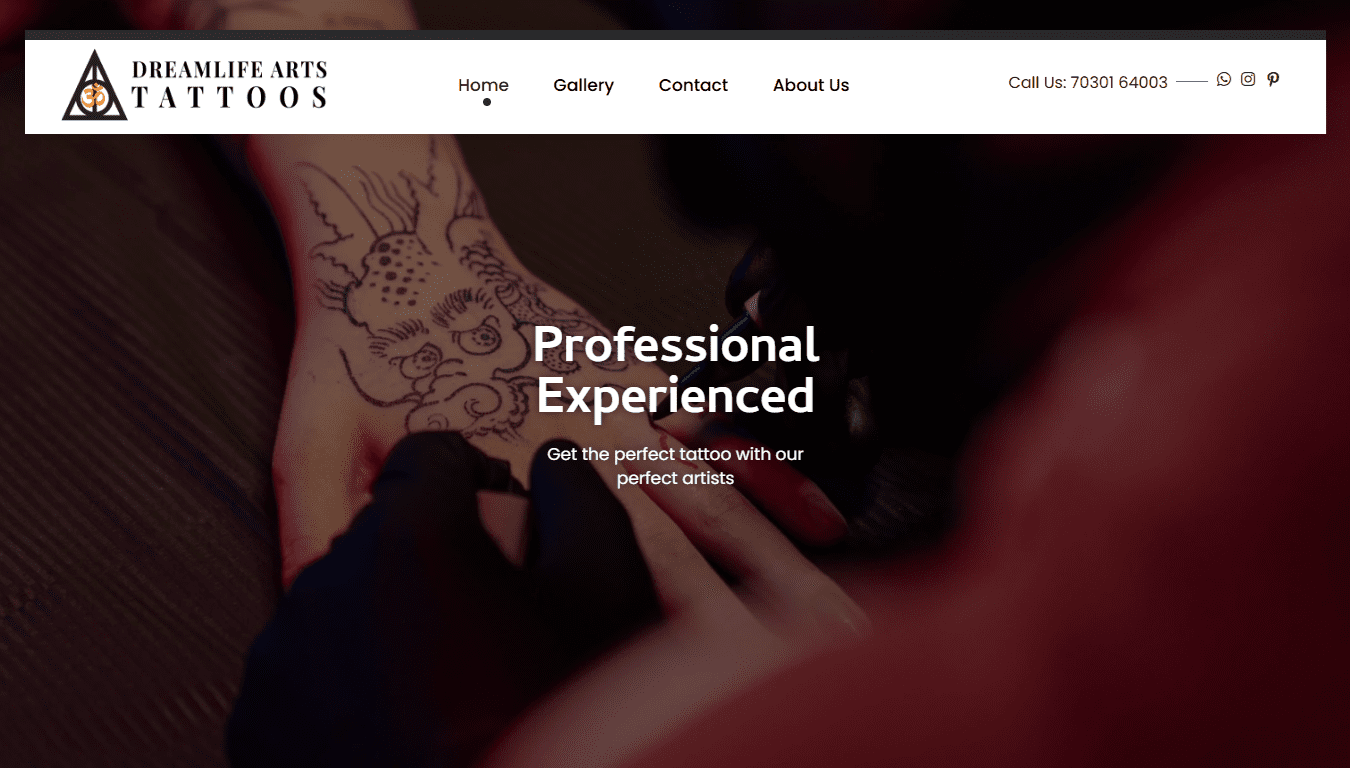Select the Professional Experienced heading
The width and height of the screenshot is (1350, 768).
(676, 370)
